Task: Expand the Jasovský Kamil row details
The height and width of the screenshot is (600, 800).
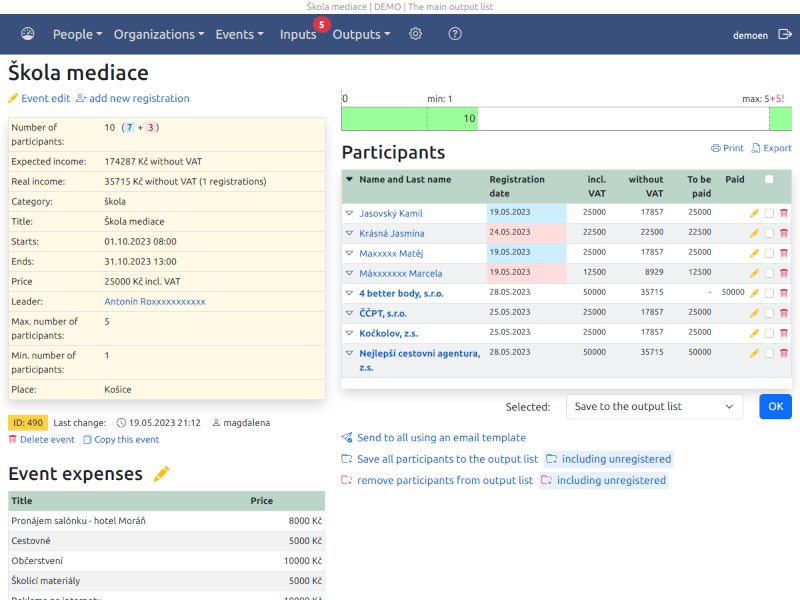Action: [349, 213]
